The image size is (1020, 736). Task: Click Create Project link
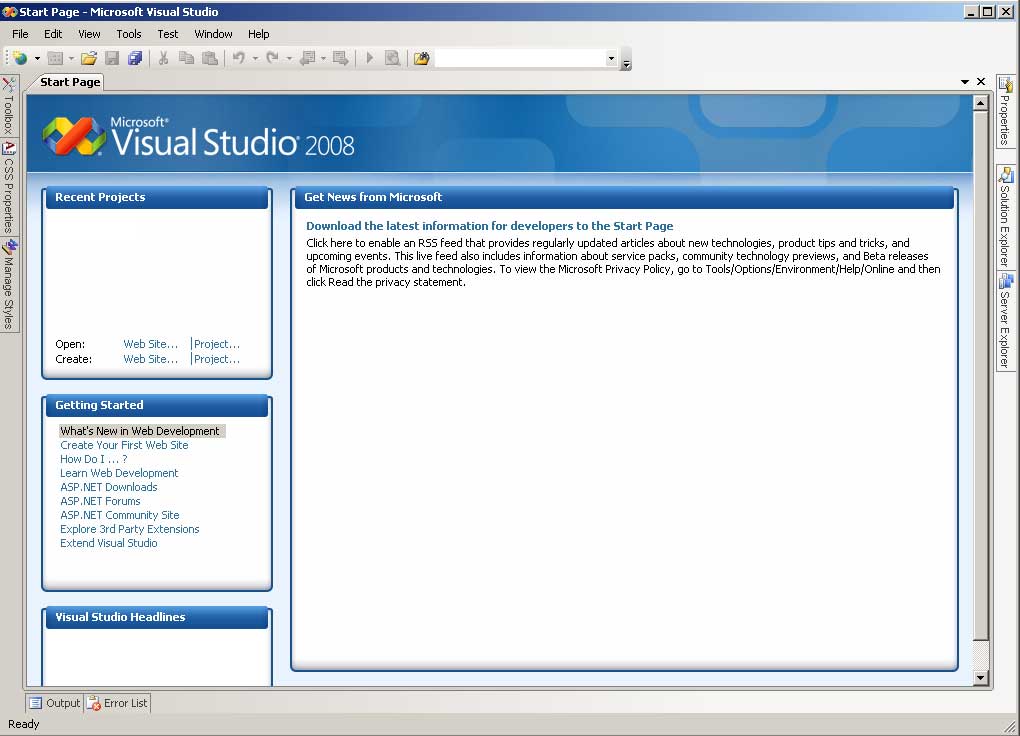tap(217, 359)
